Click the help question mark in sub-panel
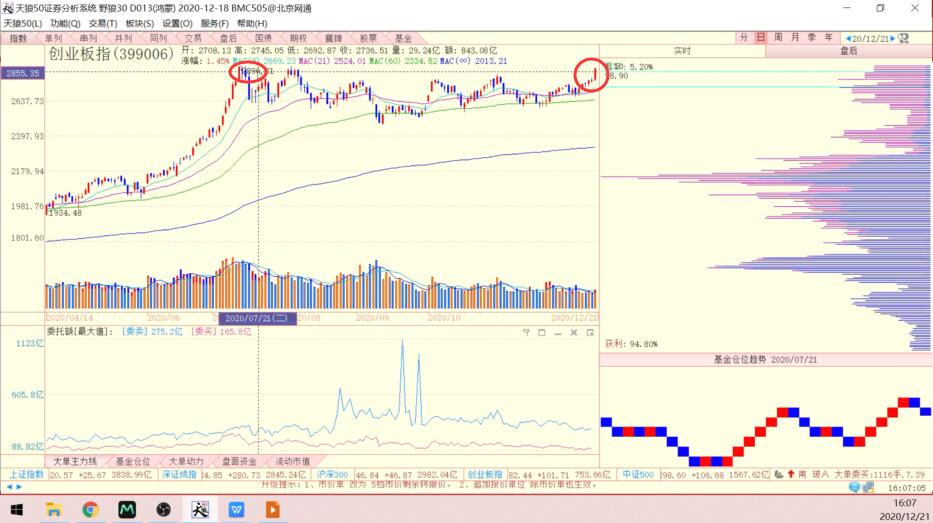This screenshot has height=523, width=933. pos(526,333)
